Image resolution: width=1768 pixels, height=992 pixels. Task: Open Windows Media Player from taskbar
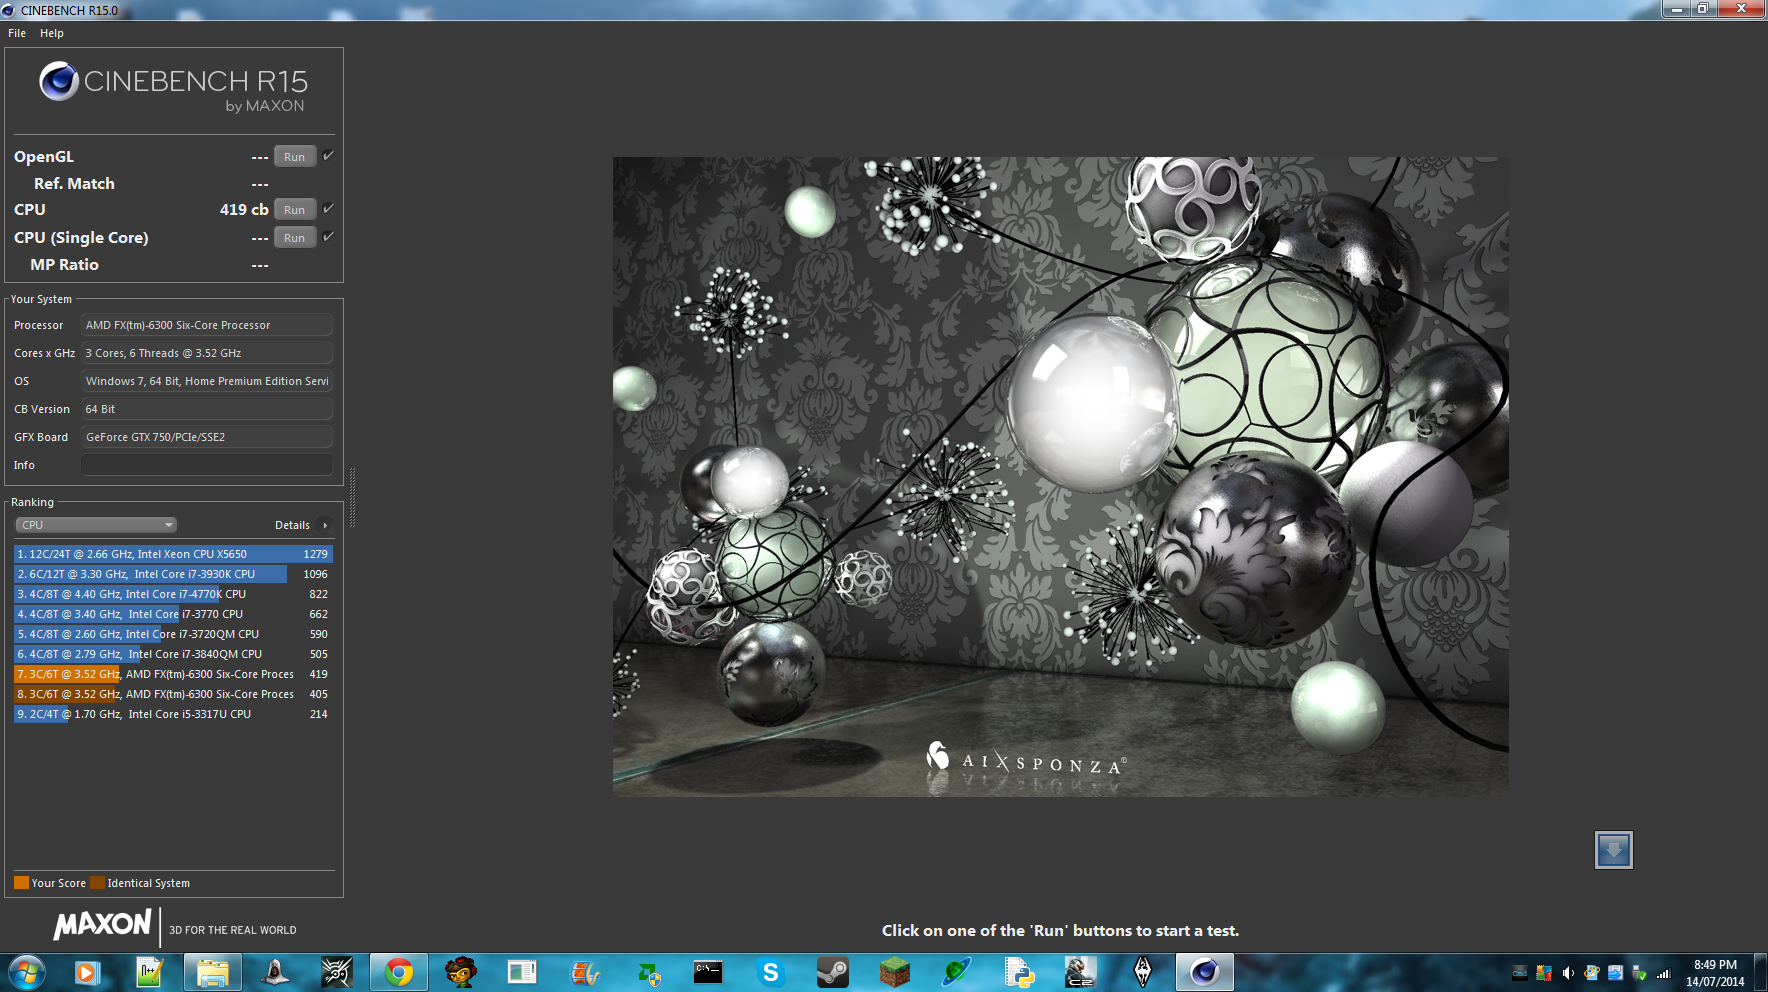point(88,972)
